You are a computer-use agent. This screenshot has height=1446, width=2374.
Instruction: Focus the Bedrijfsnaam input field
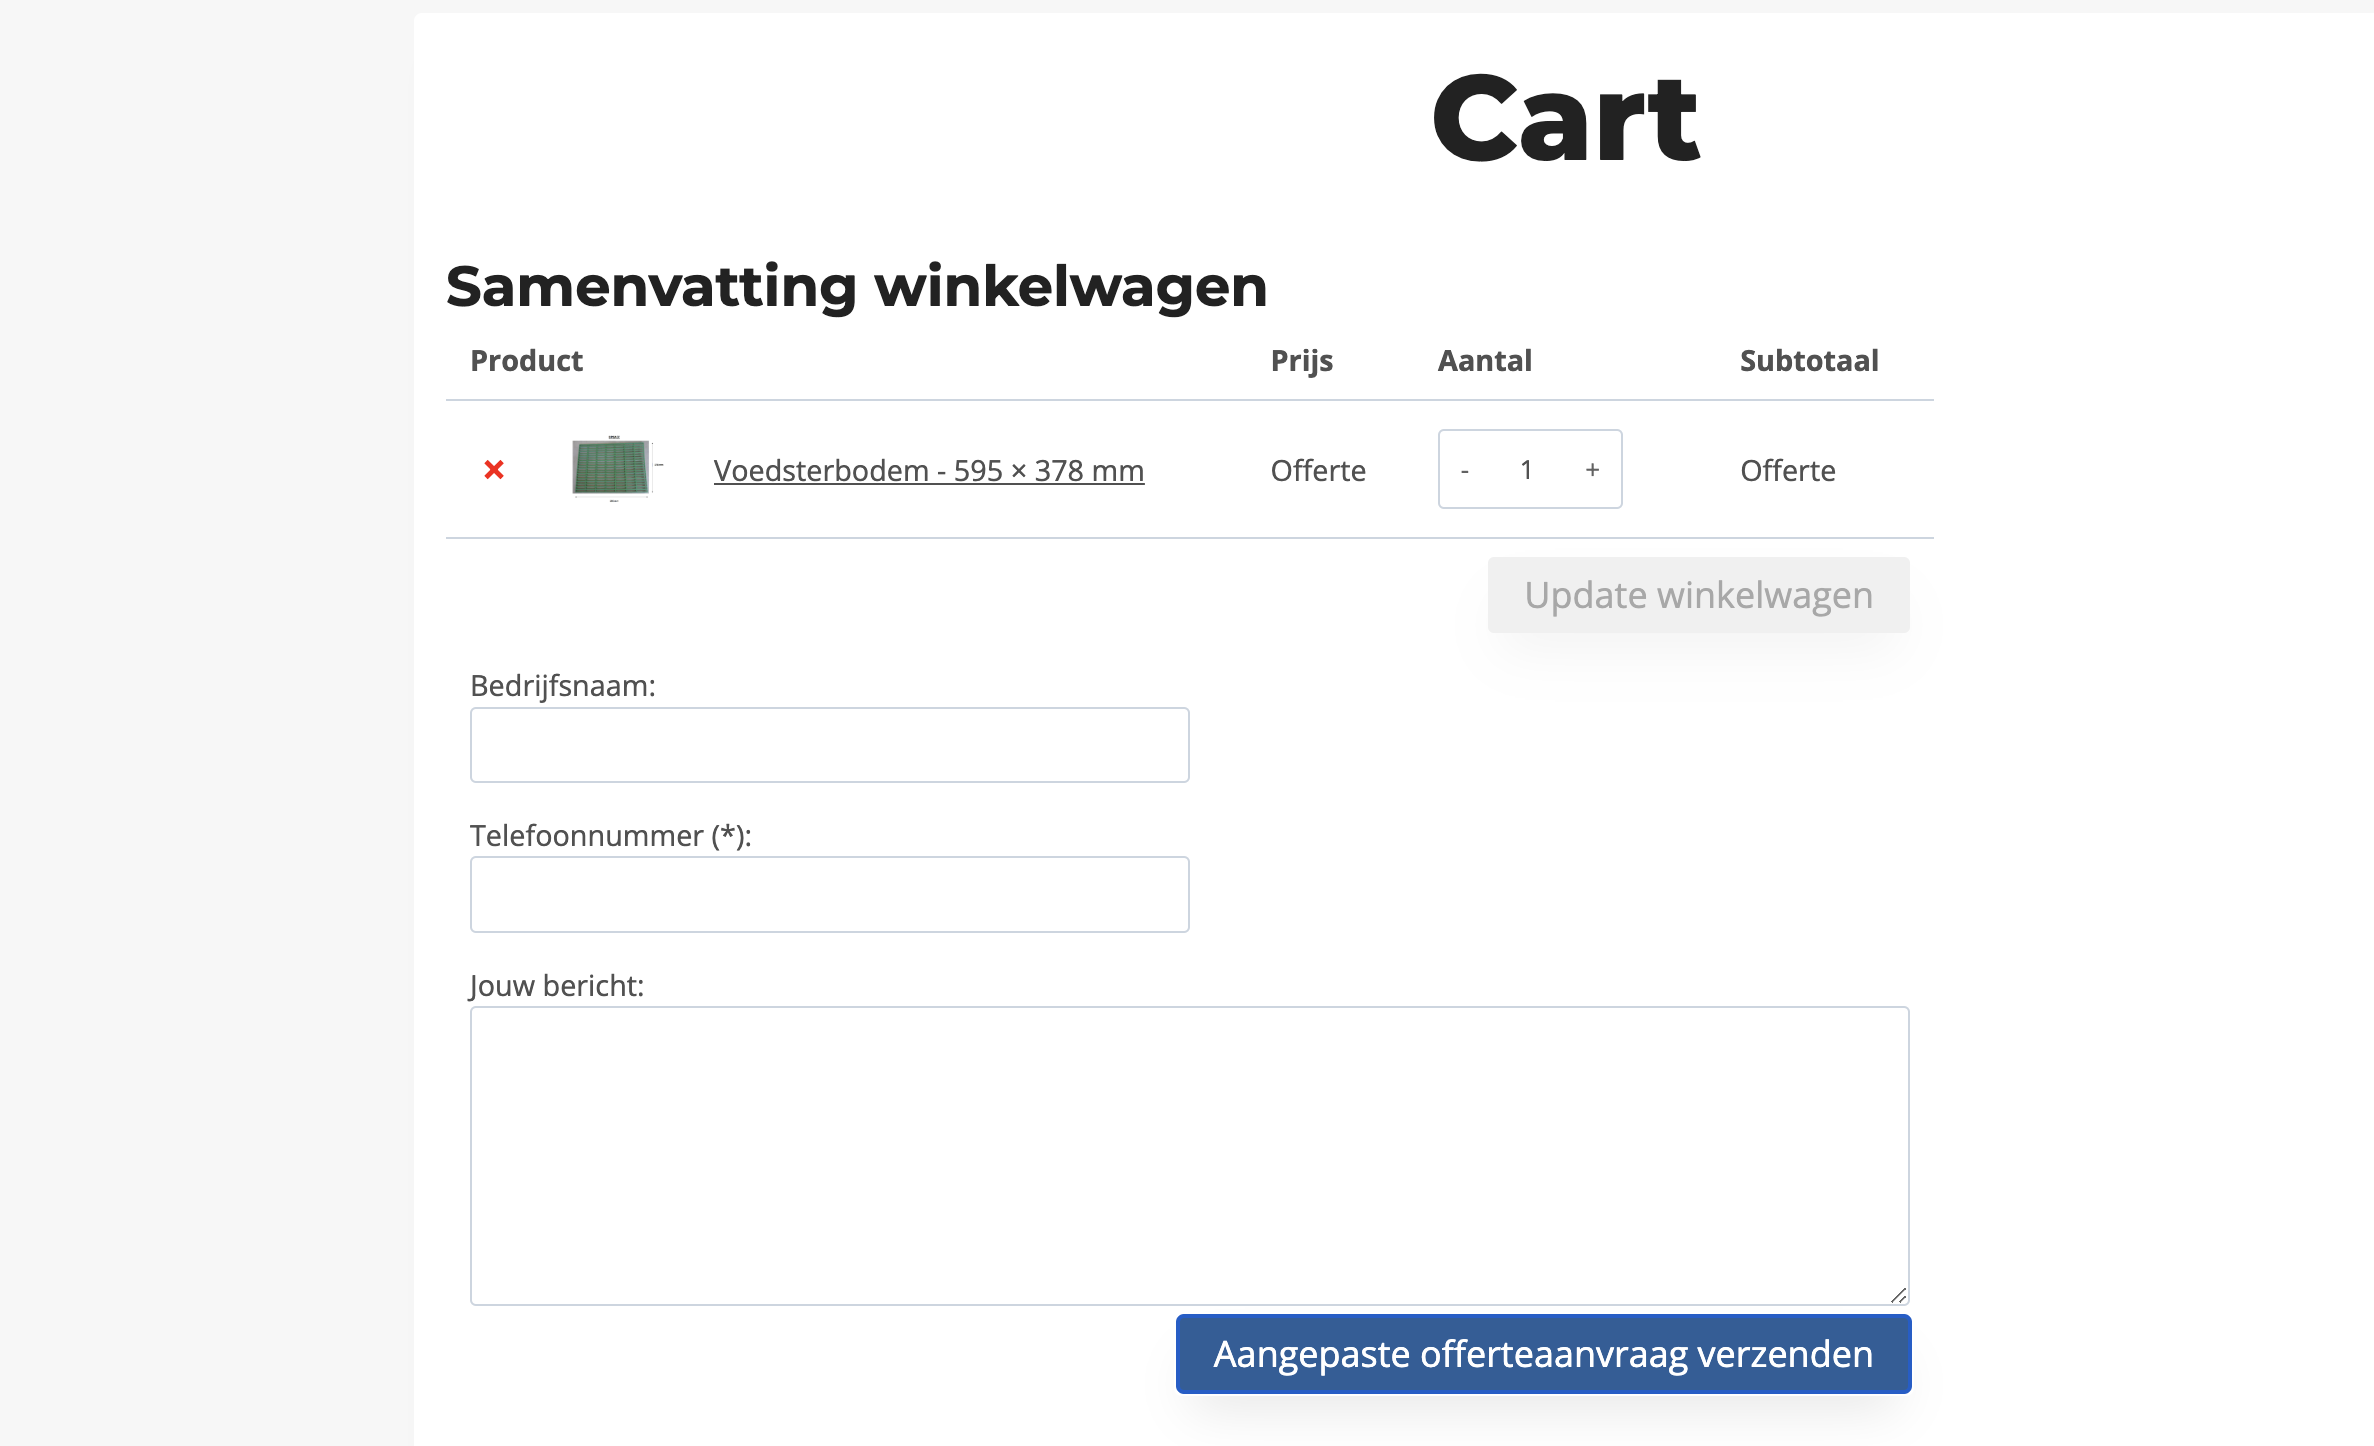pyautogui.click(x=829, y=745)
